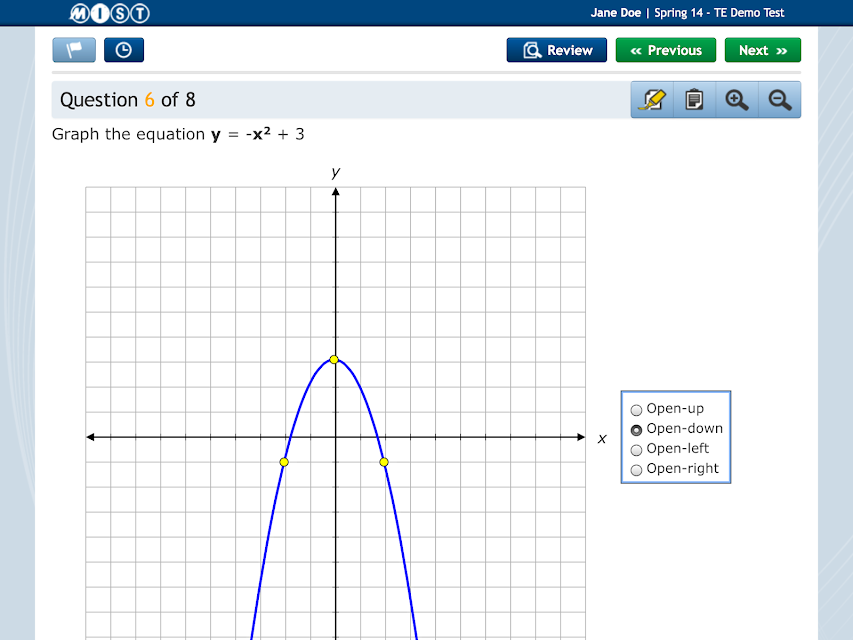Click the x-axis right arrowhead
Viewport: 853px width, 640px height.
pos(581,437)
